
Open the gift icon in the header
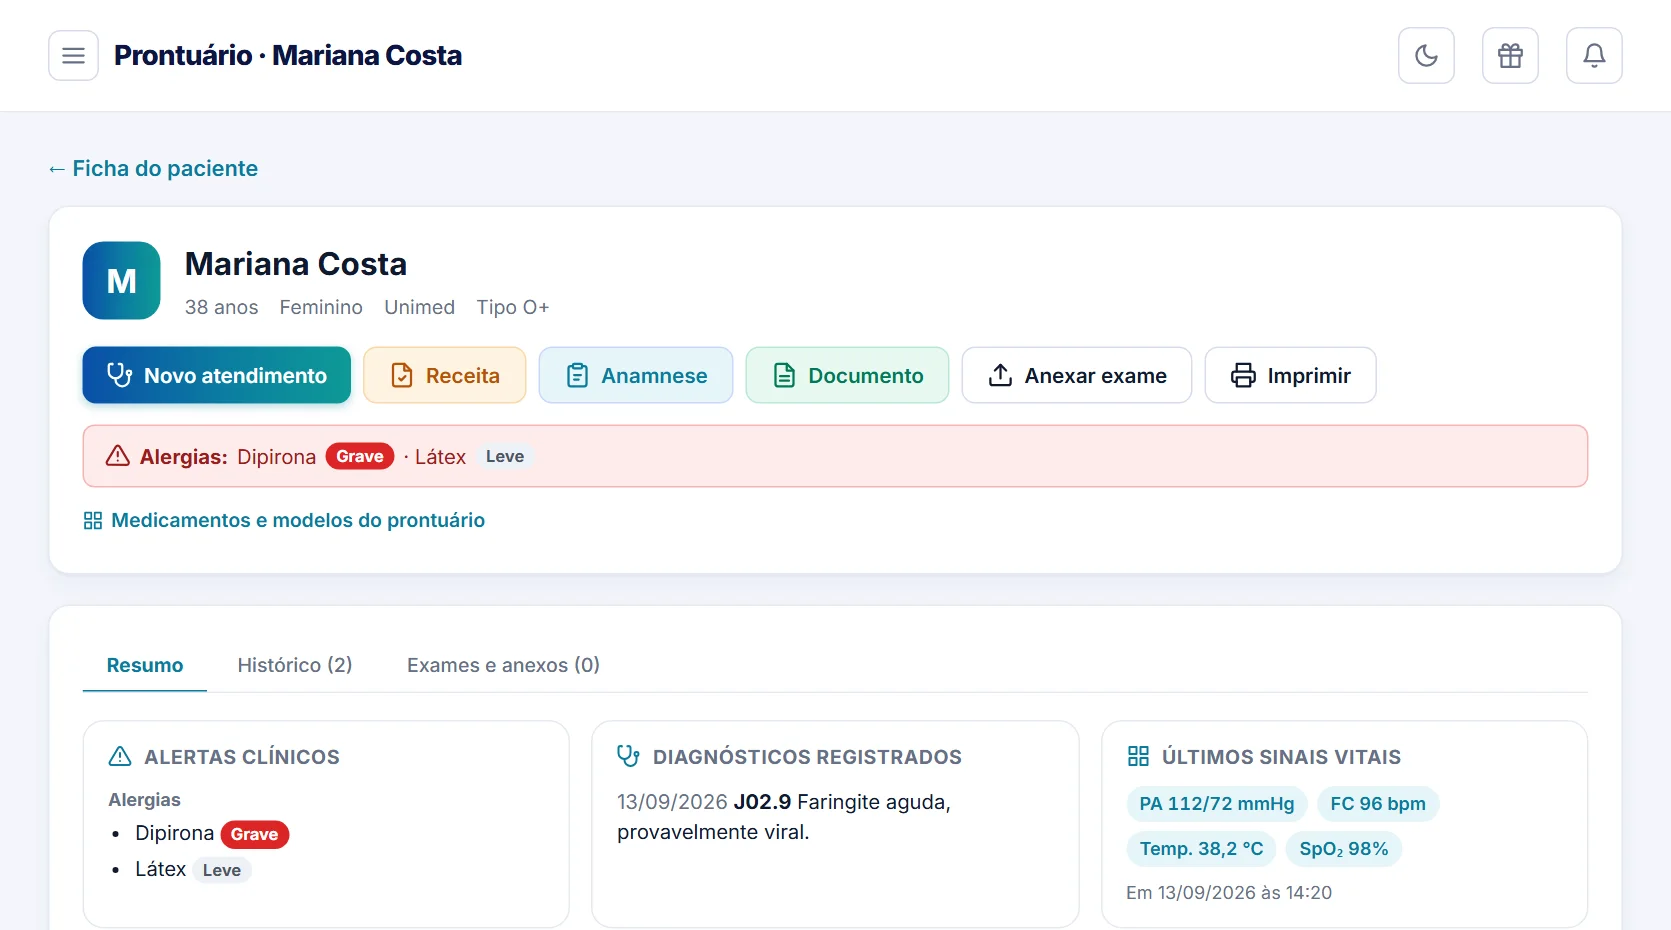[x=1510, y=55]
